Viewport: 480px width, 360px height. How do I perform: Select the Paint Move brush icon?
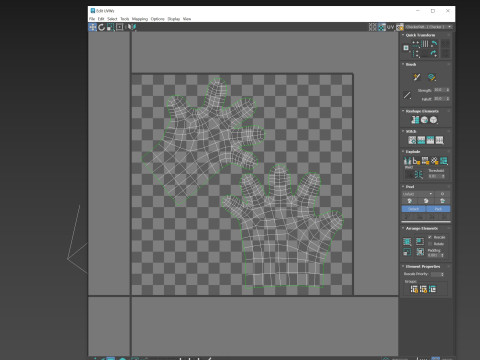tap(417, 77)
